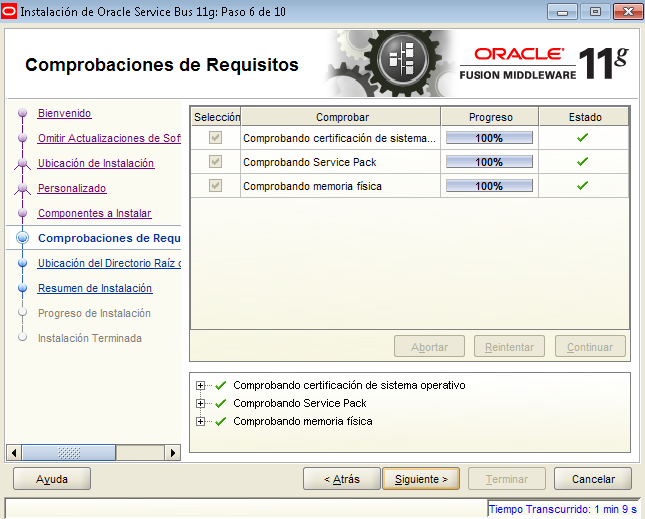Click the Comprobaciones de Requisitos current step bullet
The height and width of the screenshot is (519, 645).
[x=23, y=238]
